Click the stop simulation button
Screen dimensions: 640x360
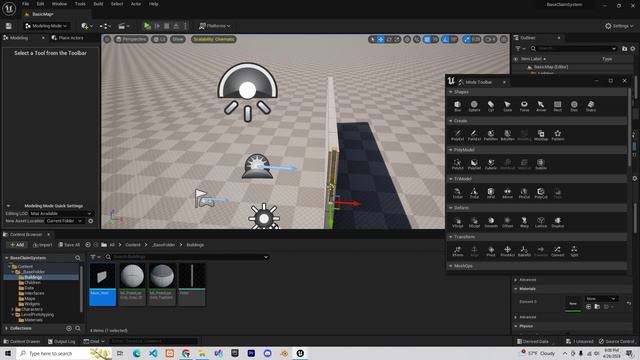[167, 26]
